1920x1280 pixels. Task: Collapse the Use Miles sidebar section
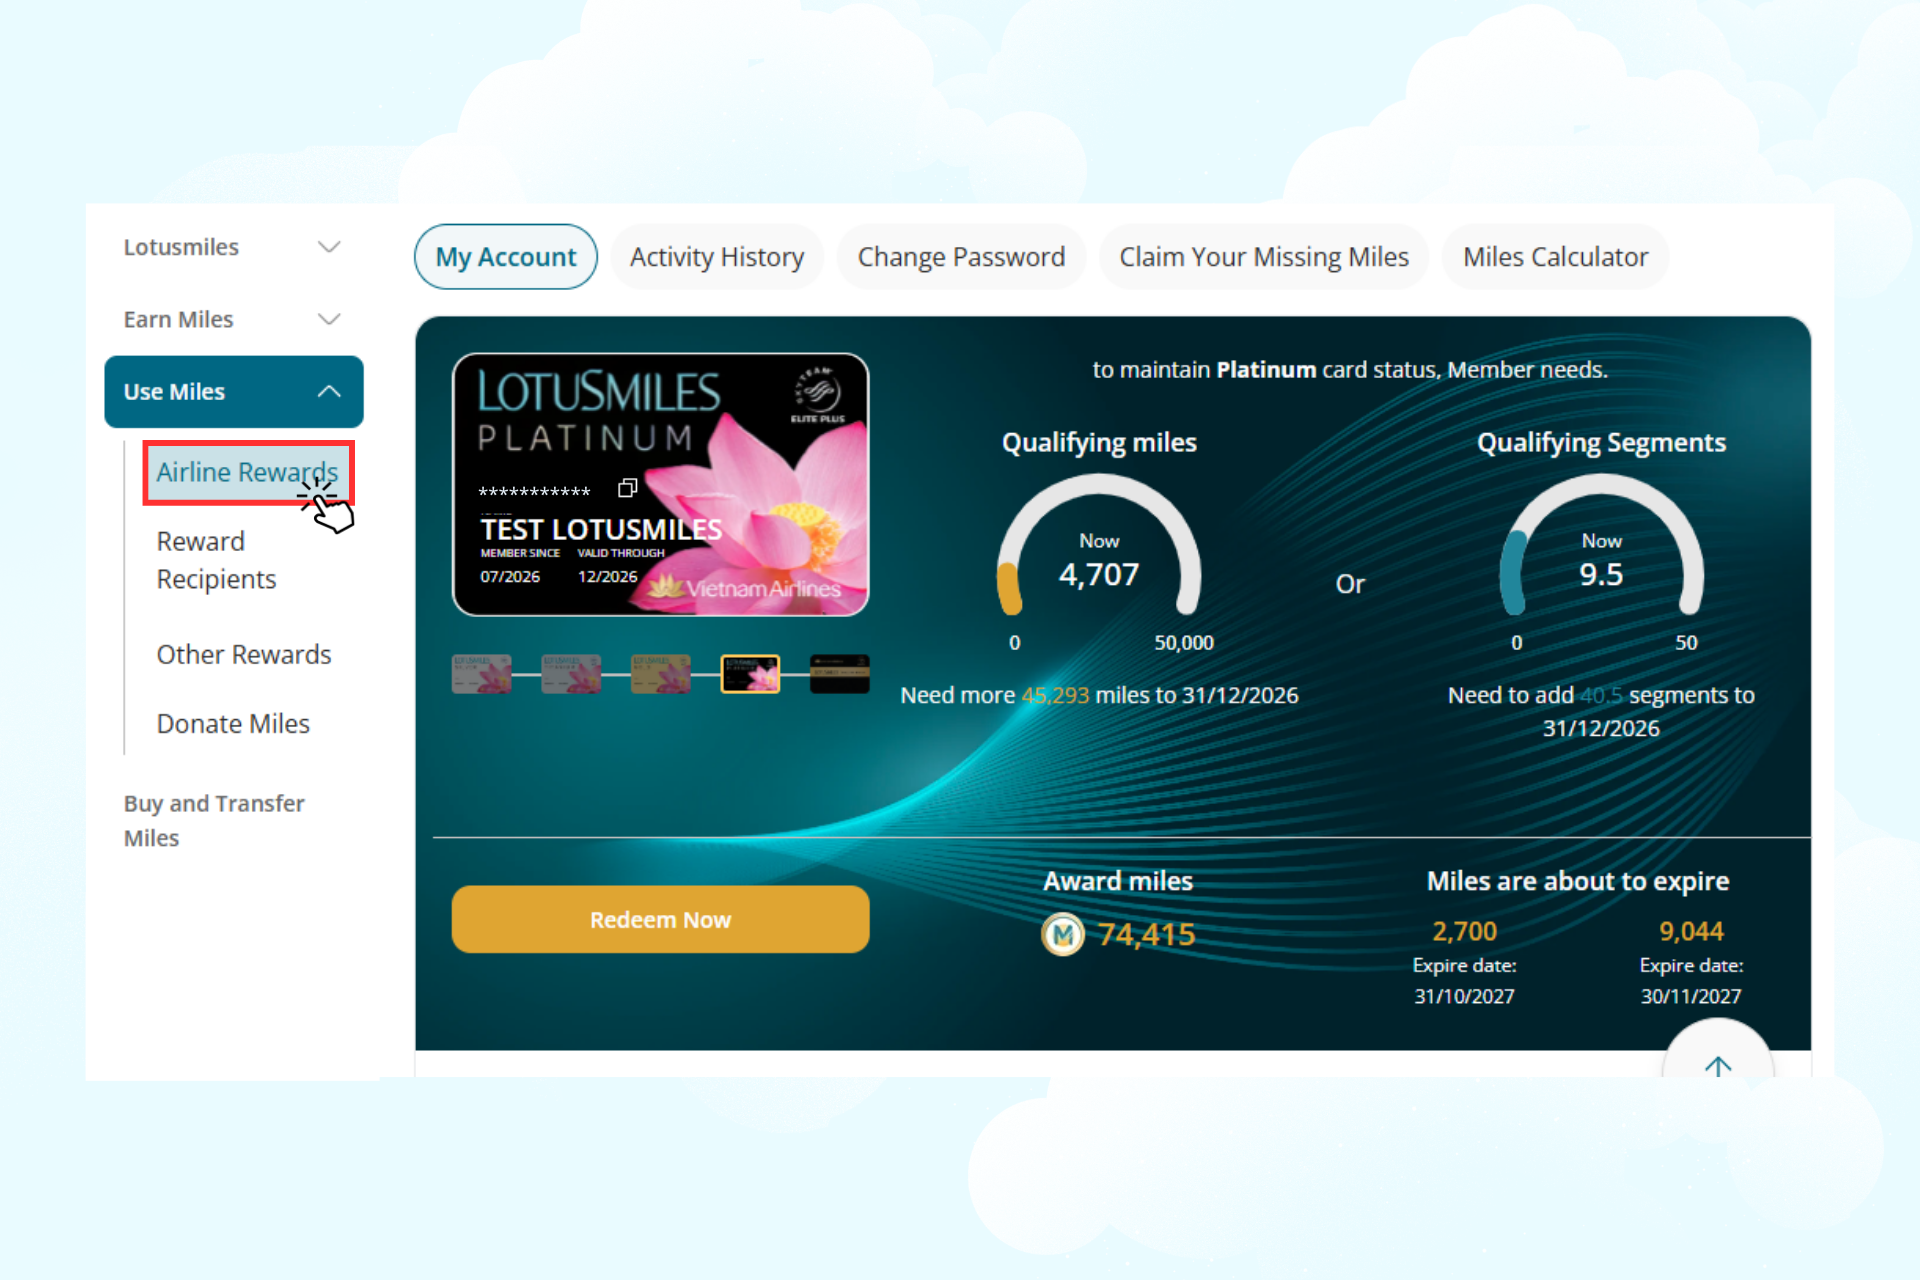234,392
